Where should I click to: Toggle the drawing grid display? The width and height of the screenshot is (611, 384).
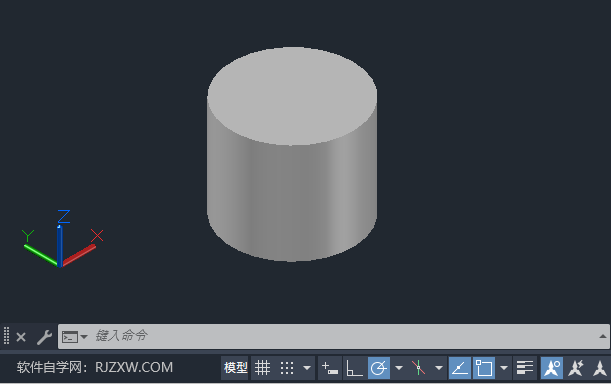click(262, 368)
